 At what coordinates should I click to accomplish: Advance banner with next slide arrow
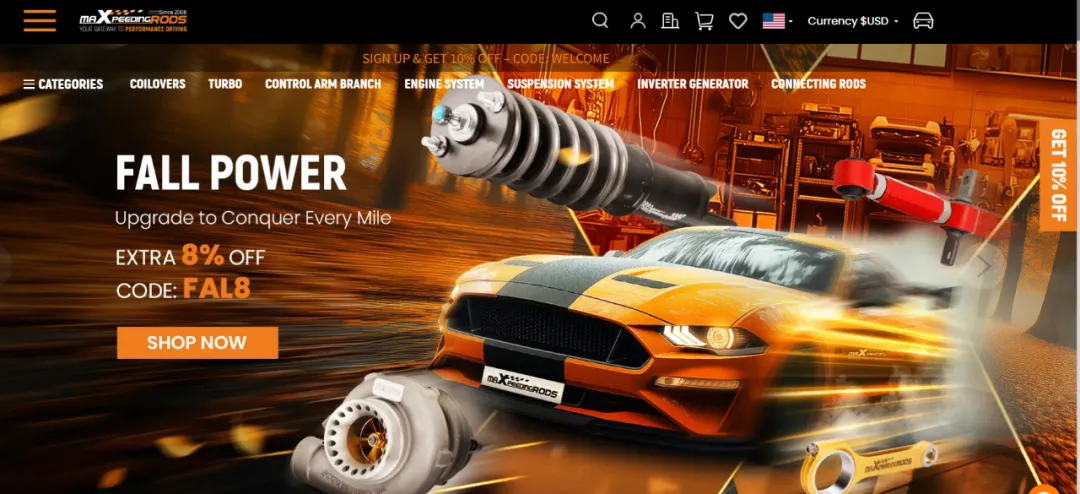[984, 266]
